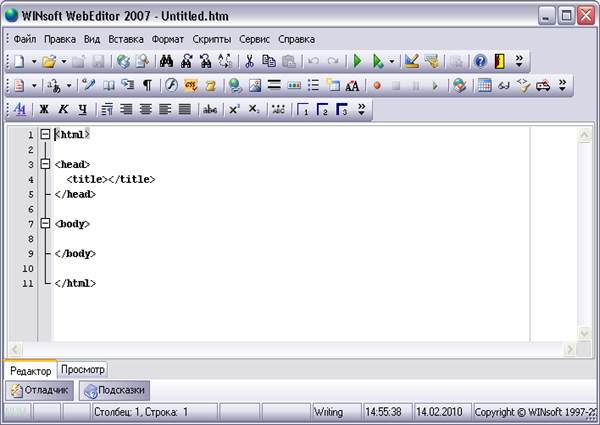
Task: Click the AA font size icon
Action: click(352, 86)
